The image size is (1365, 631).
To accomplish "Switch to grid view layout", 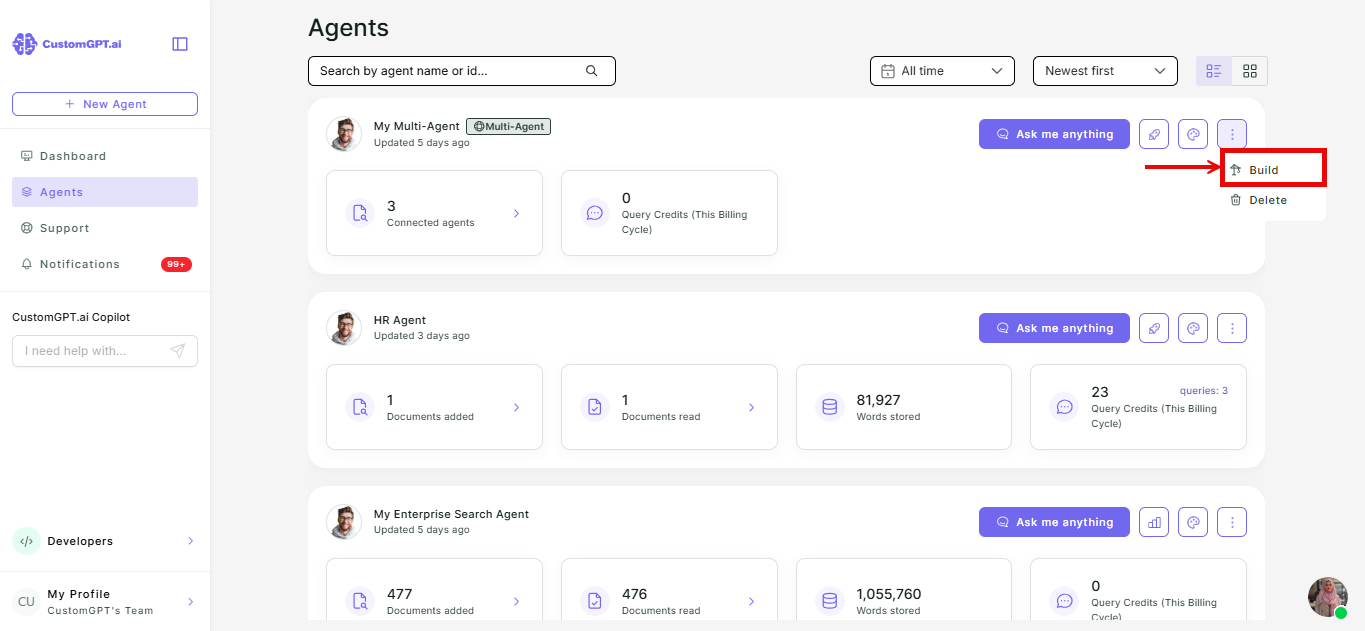I will [1250, 71].
